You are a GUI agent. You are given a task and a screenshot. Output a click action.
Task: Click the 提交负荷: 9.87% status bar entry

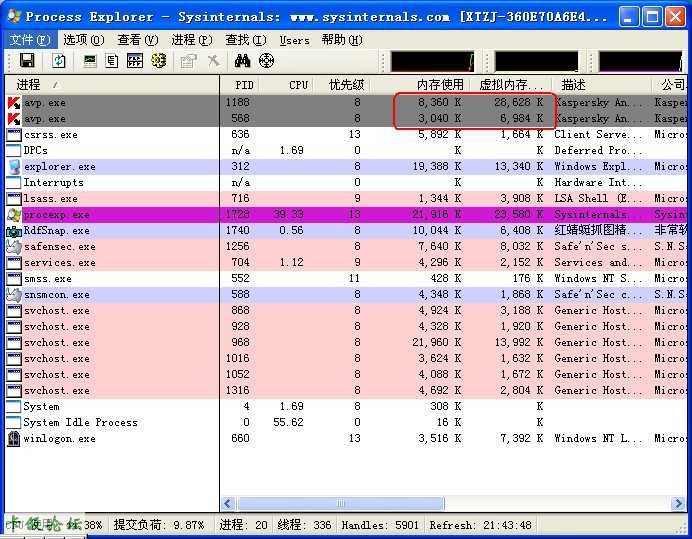click(159, 525)
